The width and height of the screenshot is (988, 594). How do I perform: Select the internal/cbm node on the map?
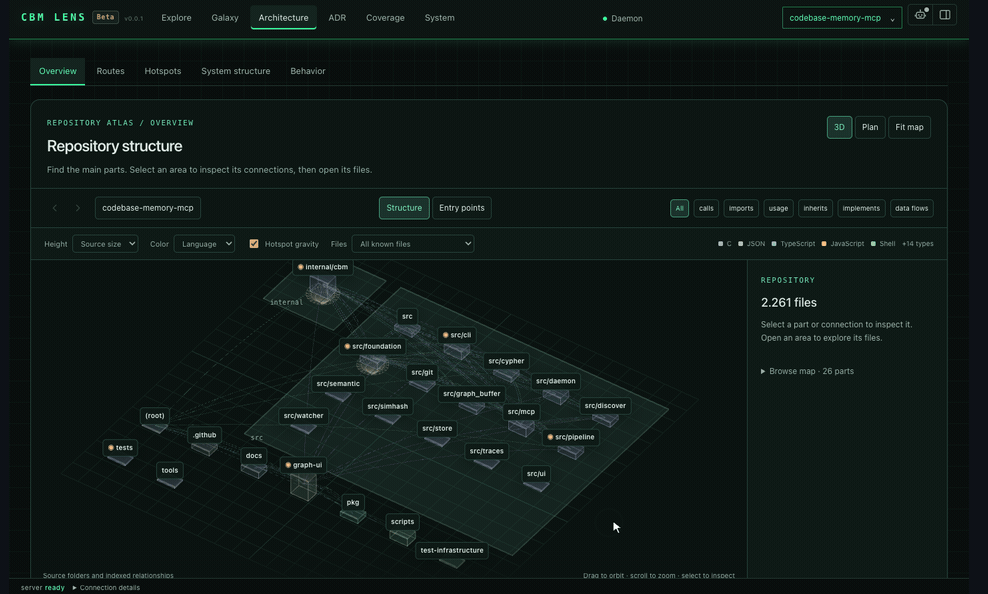point(323,267)
